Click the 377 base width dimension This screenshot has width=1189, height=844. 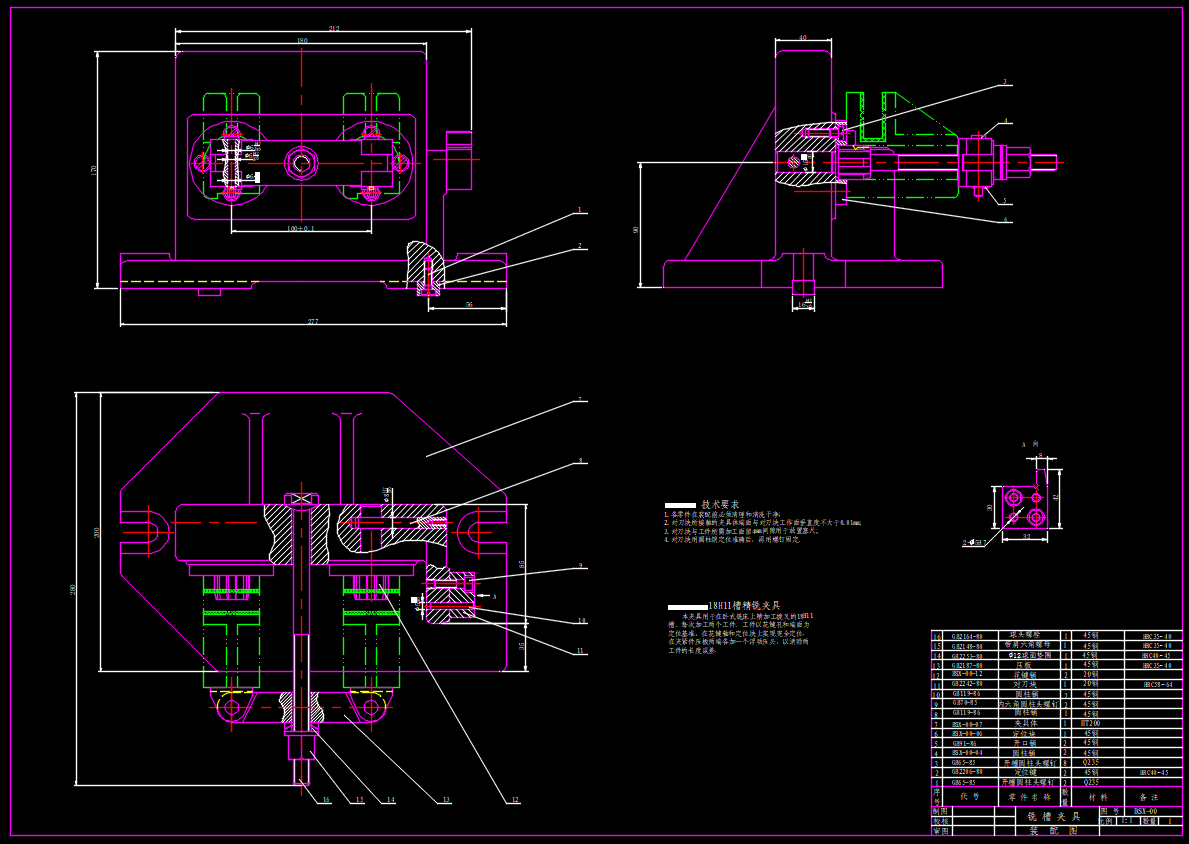[x=312, y=322]
